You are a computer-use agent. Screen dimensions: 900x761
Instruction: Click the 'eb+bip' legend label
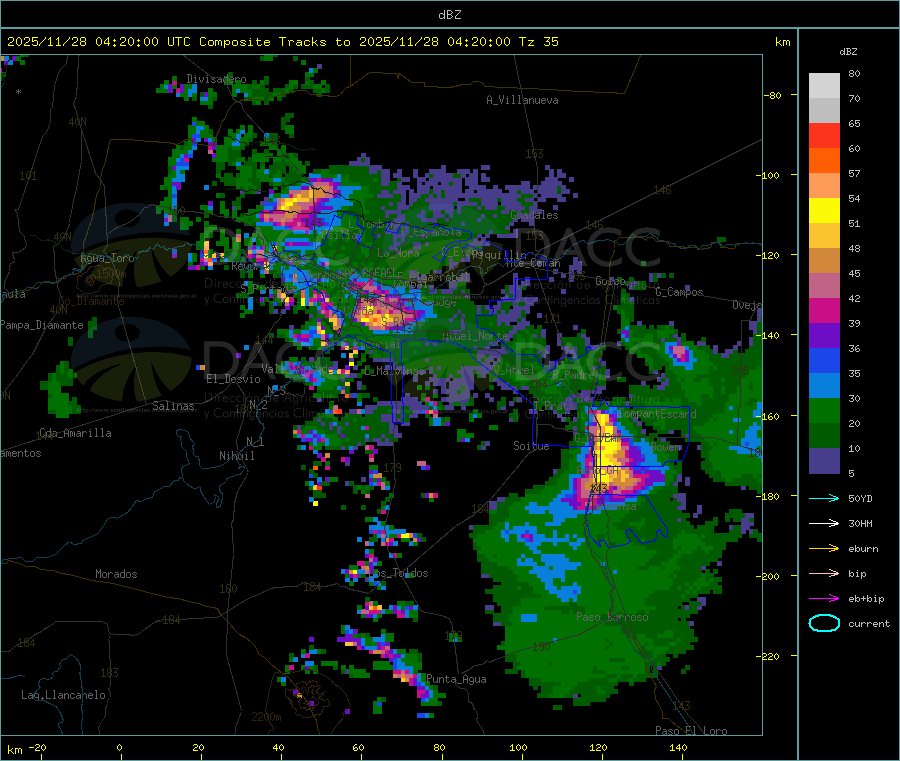[x=866, y=599]
